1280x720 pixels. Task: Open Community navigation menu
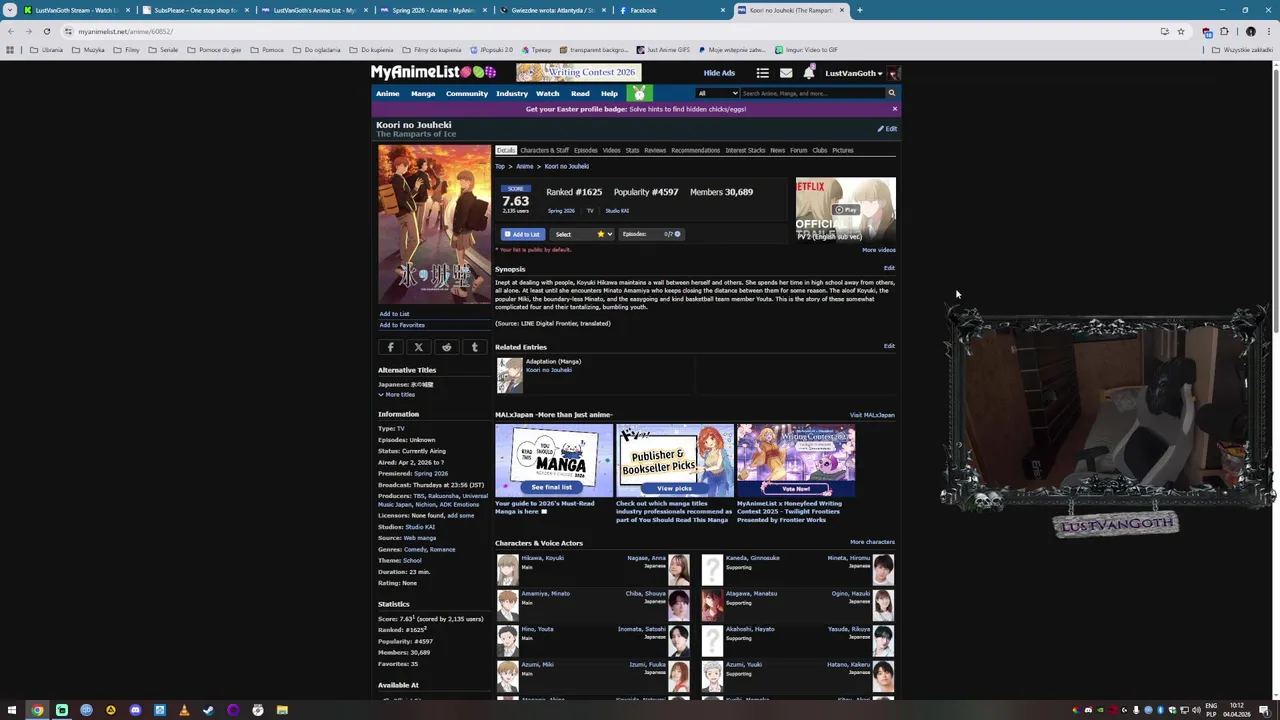point(467,94)
